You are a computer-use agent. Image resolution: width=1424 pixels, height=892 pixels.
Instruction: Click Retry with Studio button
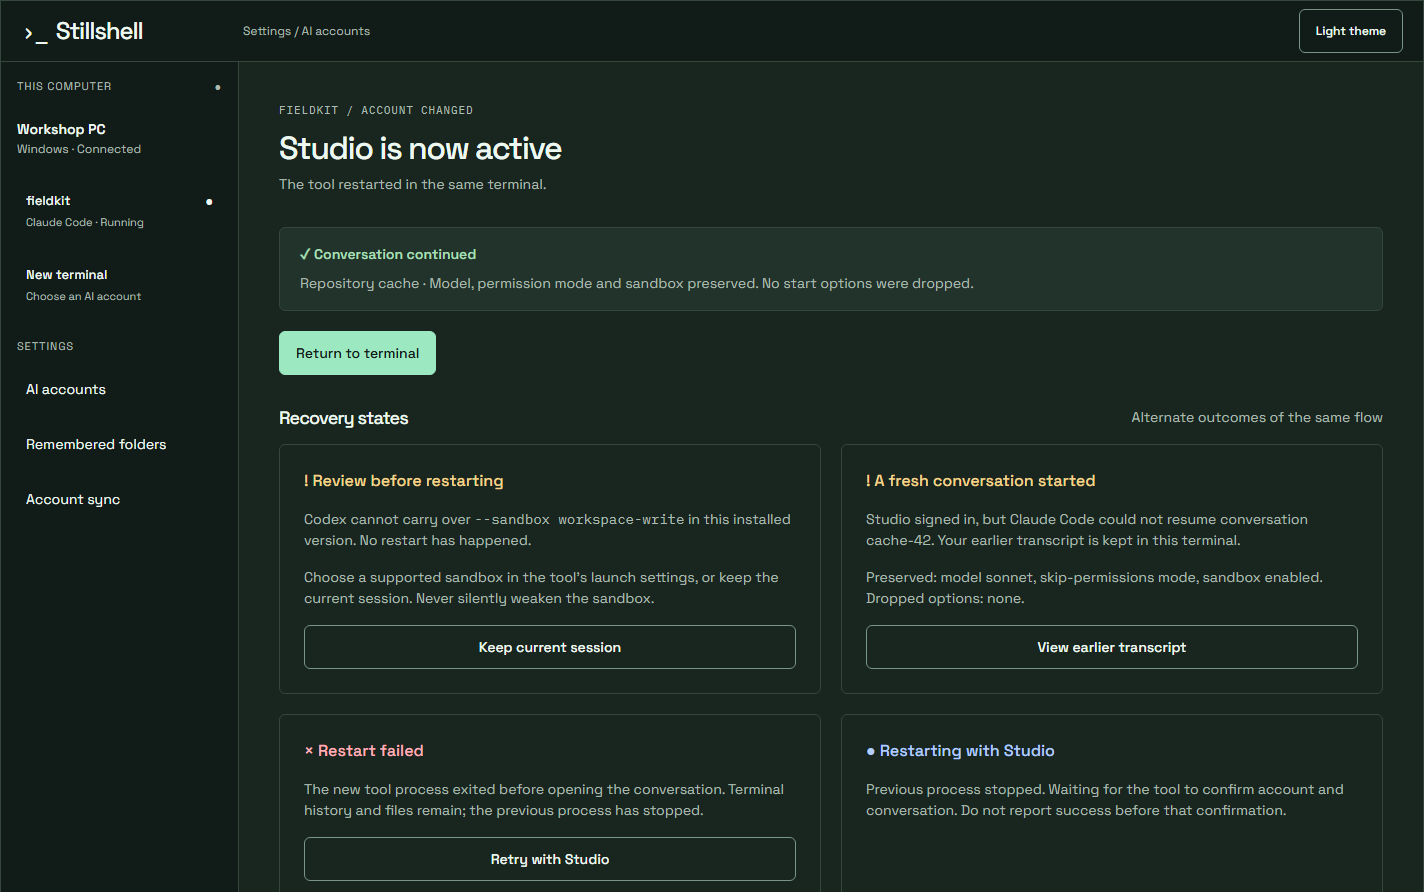(550, 859)
